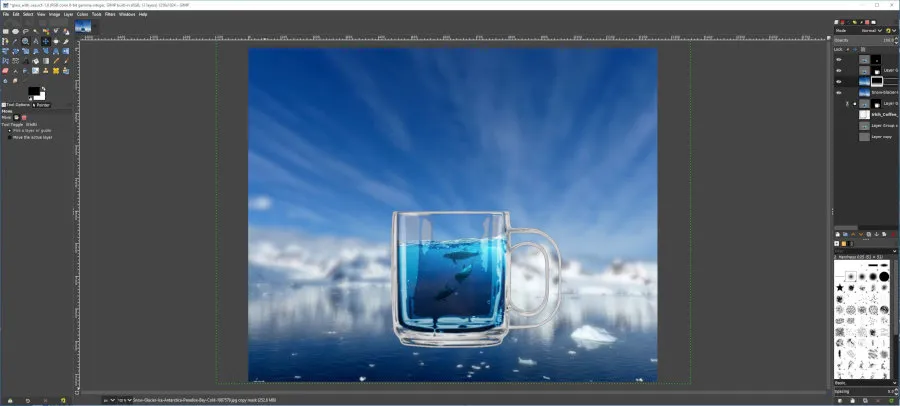This screenshot has width=900, height=406.
Task: Anchor the floating layer
Action: pos(876,234)
